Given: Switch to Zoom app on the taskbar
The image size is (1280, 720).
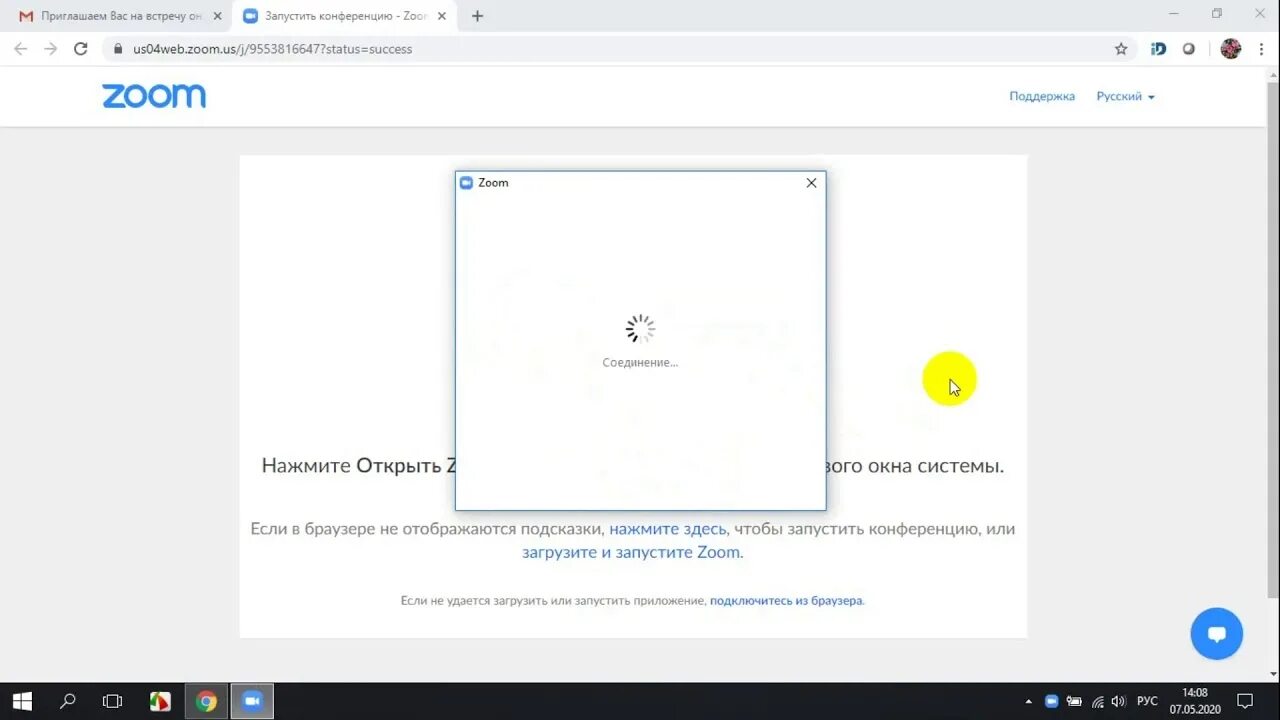Looking at the screenshot, I should (252, 701).
